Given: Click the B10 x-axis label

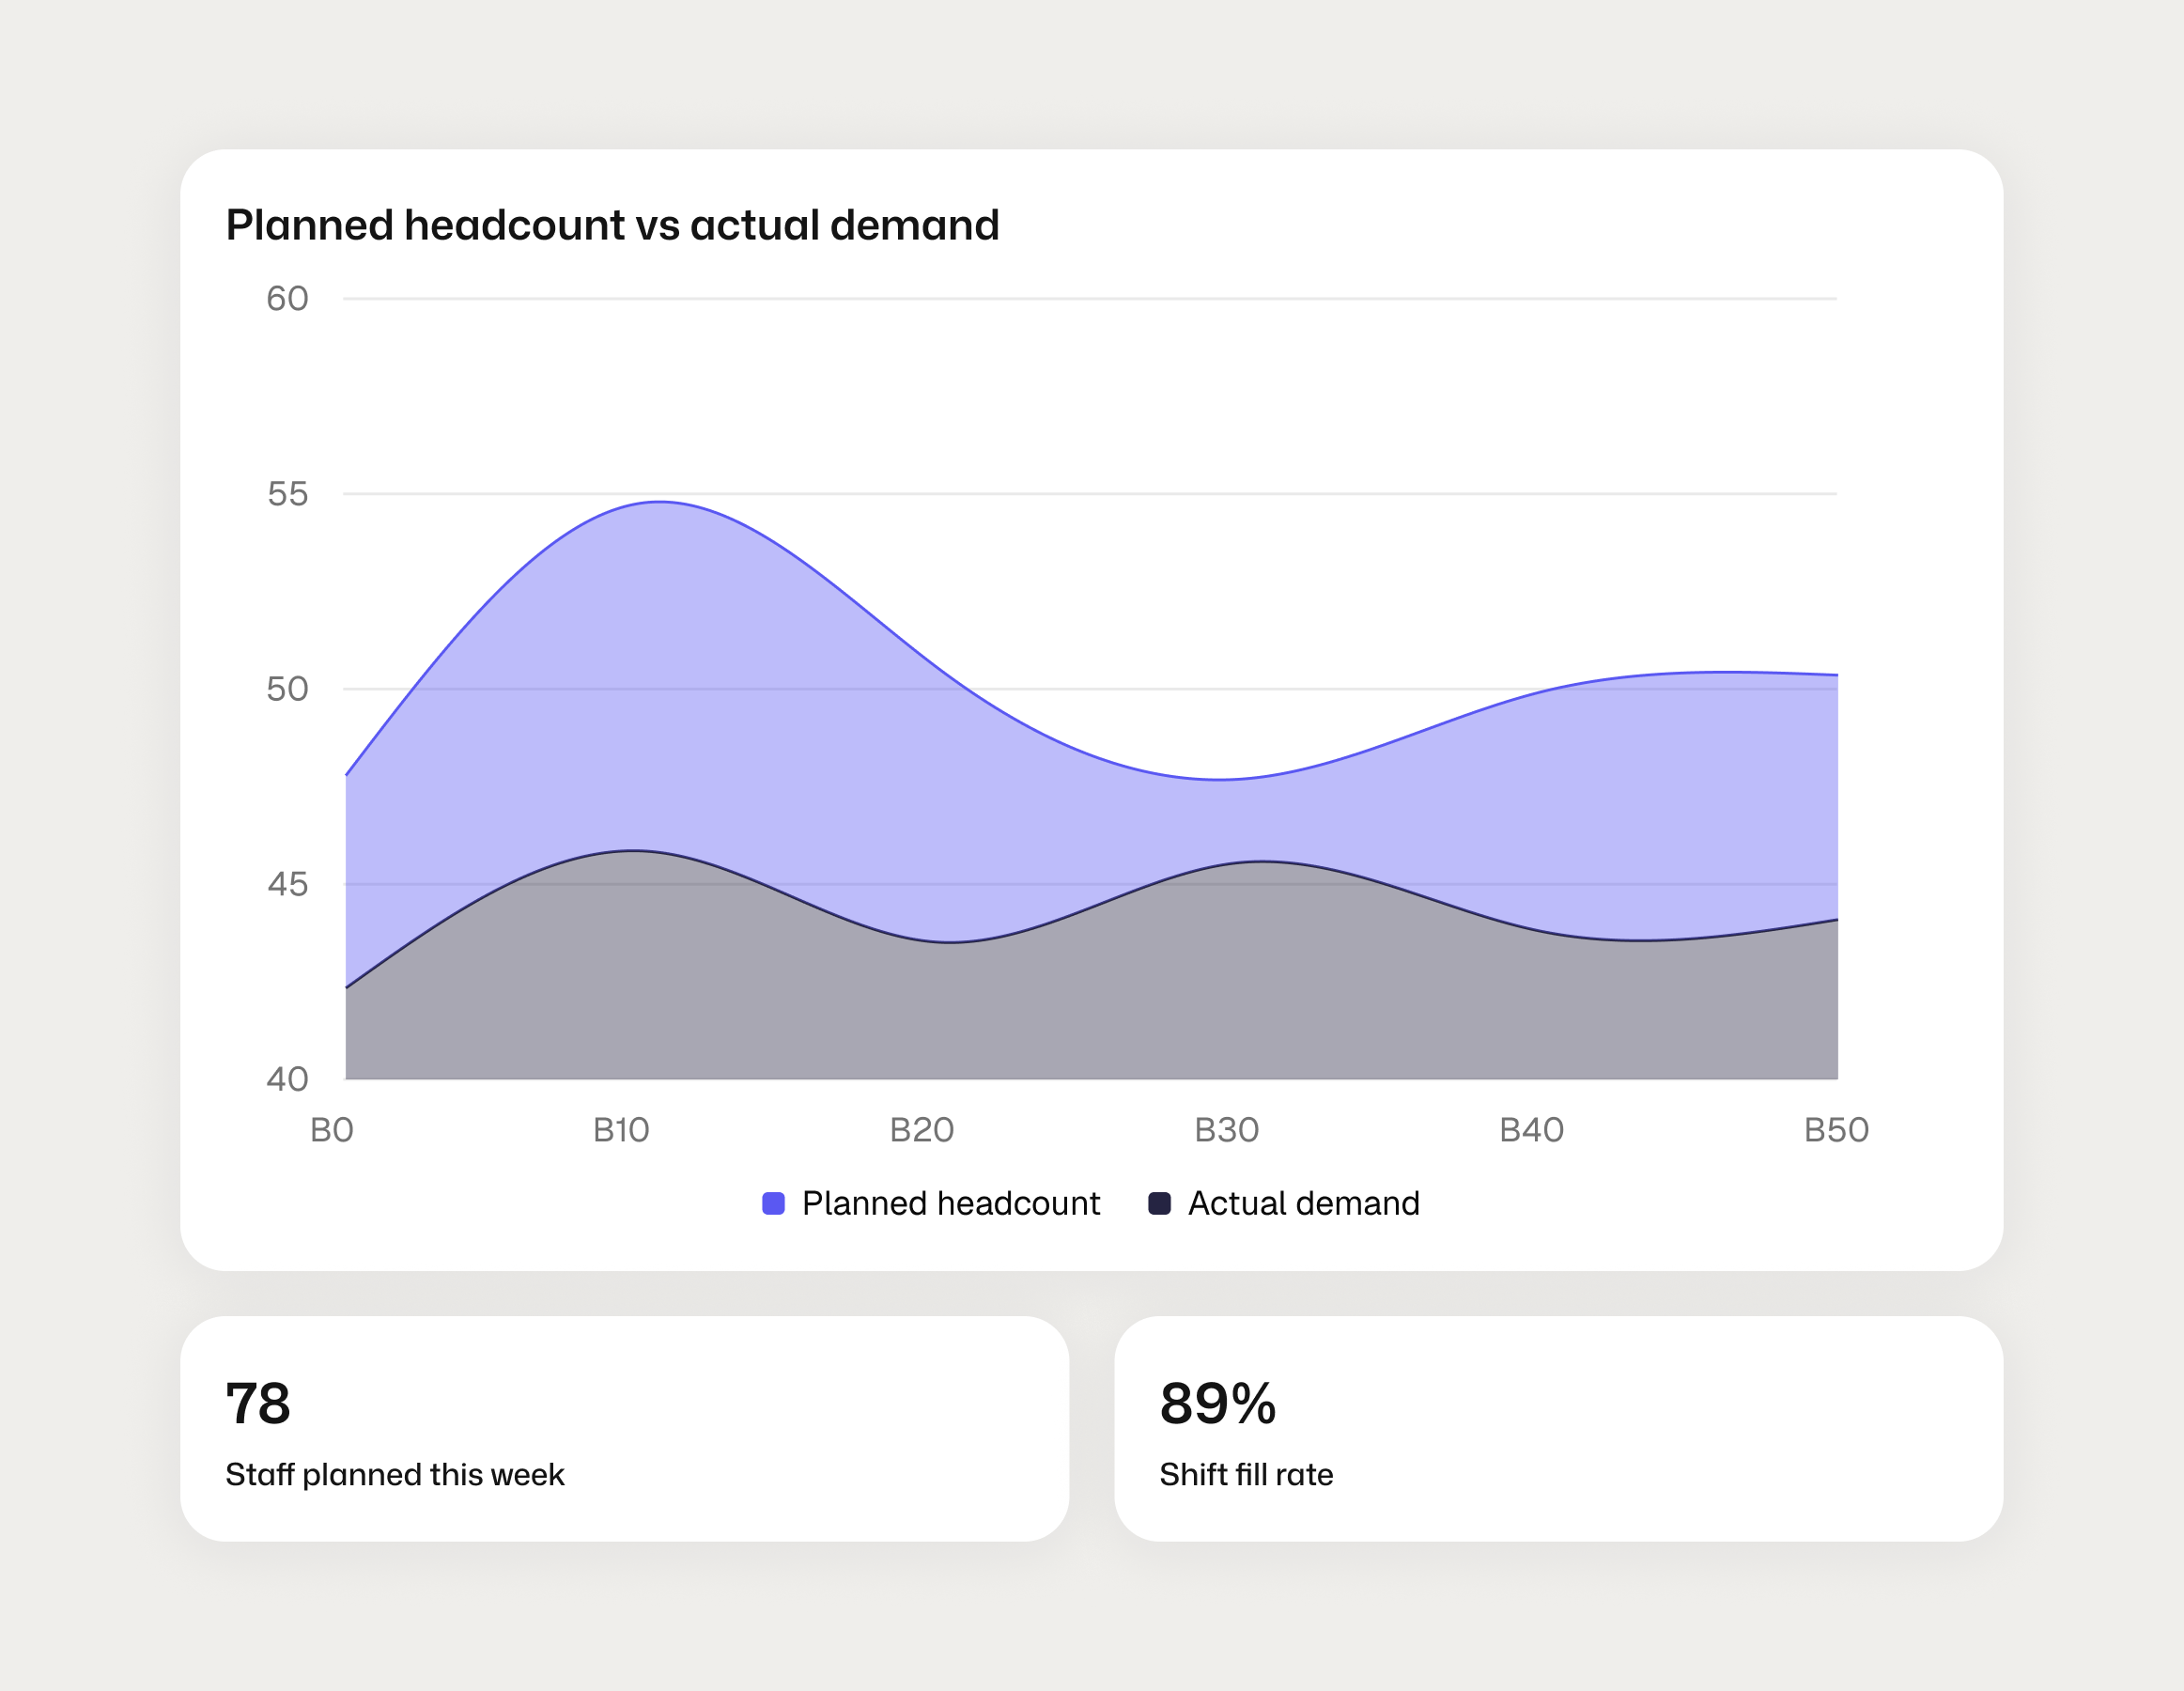Looking at the screenshot, I should coord(621,1130).
